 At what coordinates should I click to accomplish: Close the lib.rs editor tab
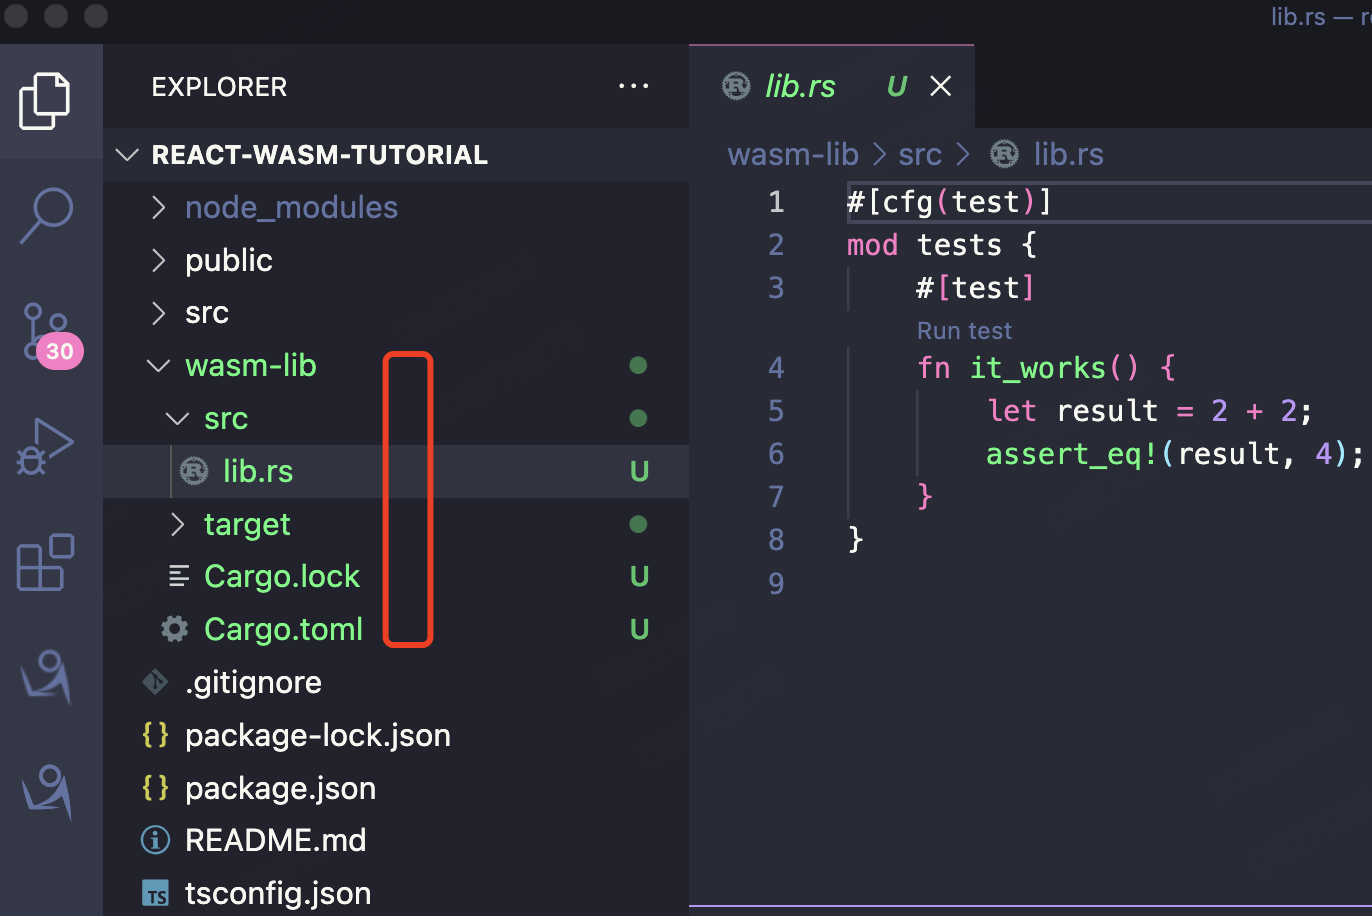(940, 87)
